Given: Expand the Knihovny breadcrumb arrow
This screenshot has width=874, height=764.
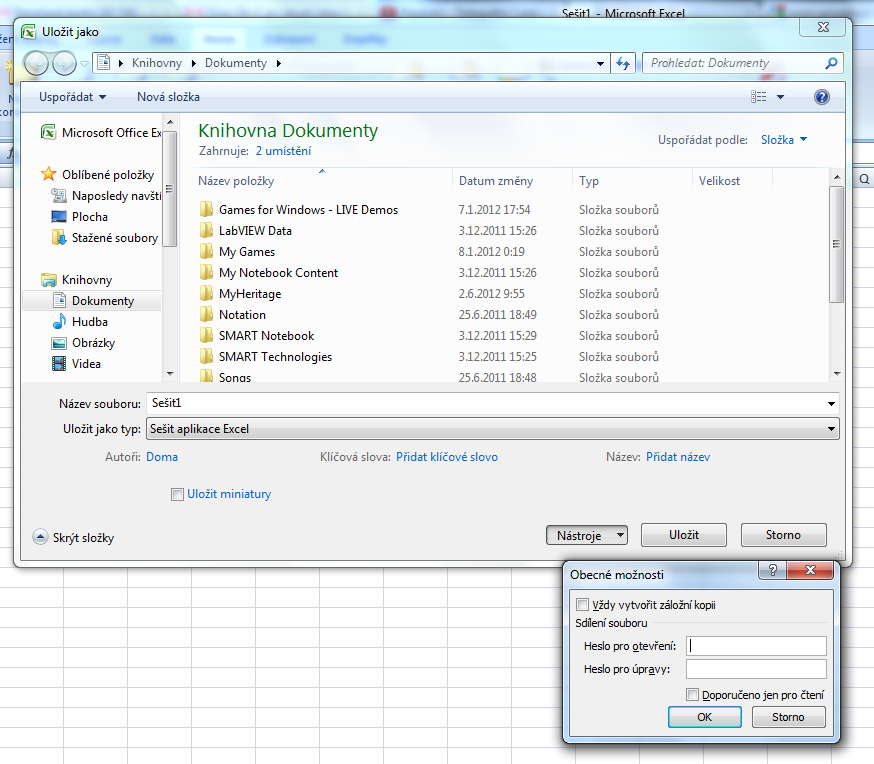Looking at the screenshot, I should (x=194, y=64).
